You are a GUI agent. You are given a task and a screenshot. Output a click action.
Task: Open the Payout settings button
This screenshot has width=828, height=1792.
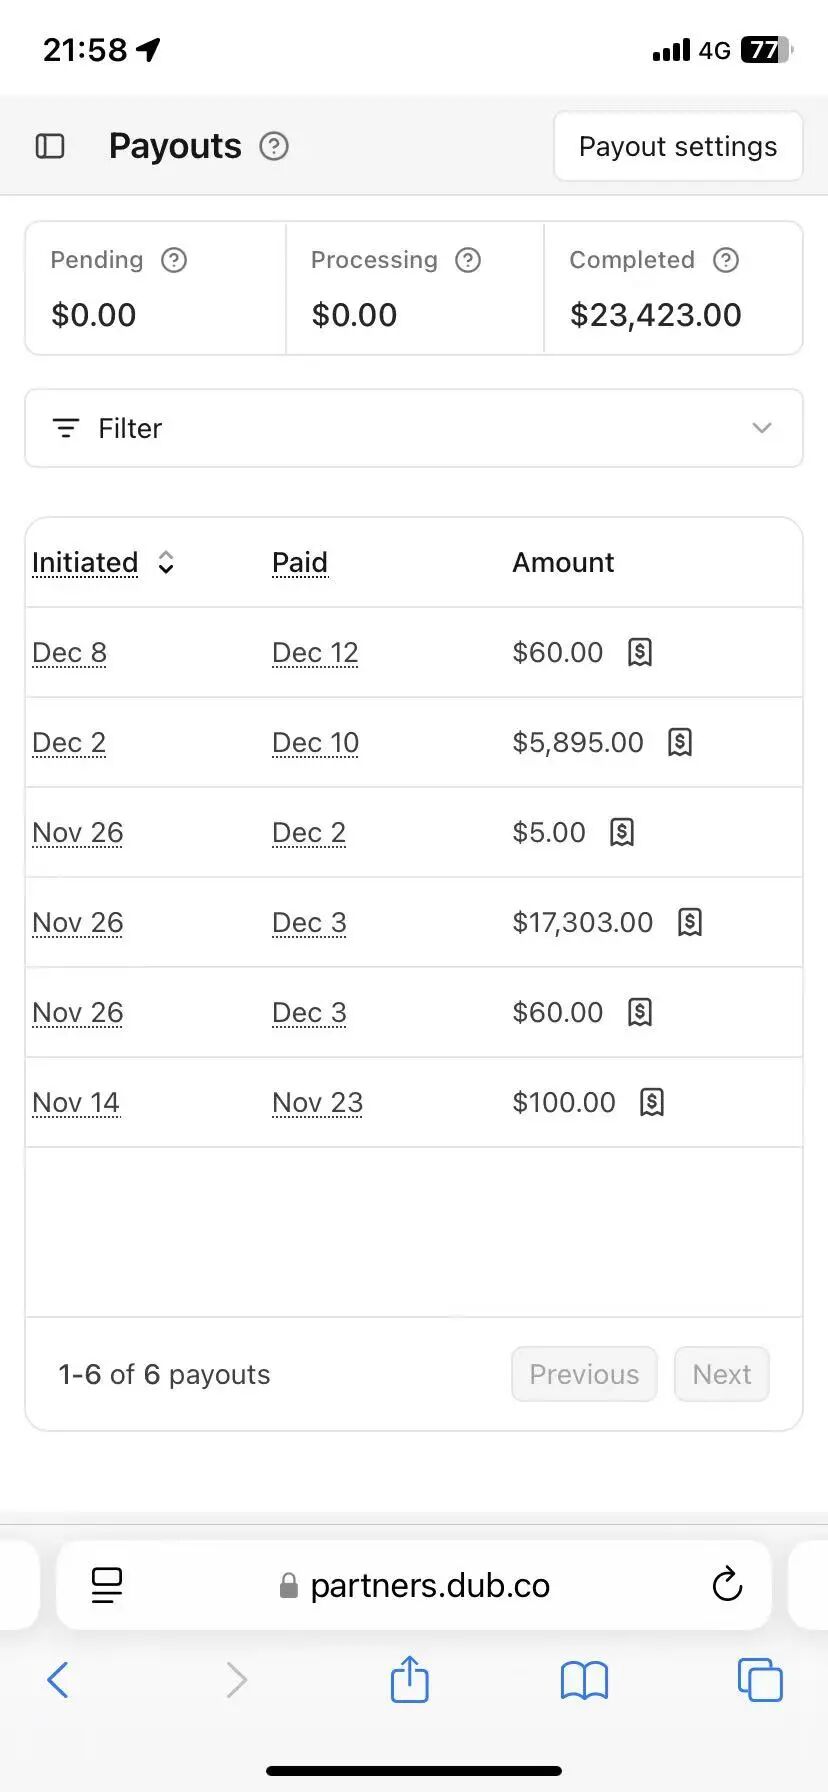678,147
